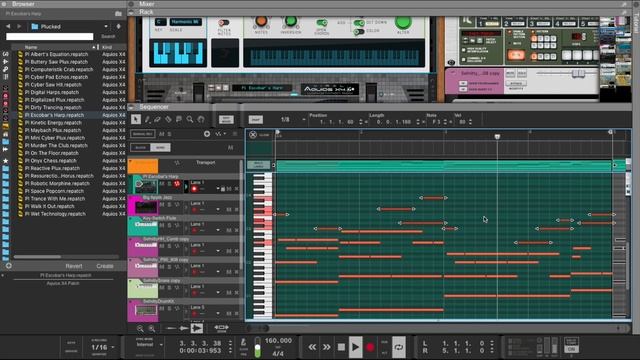Click the rewind transport button

pyautogui.click(x=312, y=347)
